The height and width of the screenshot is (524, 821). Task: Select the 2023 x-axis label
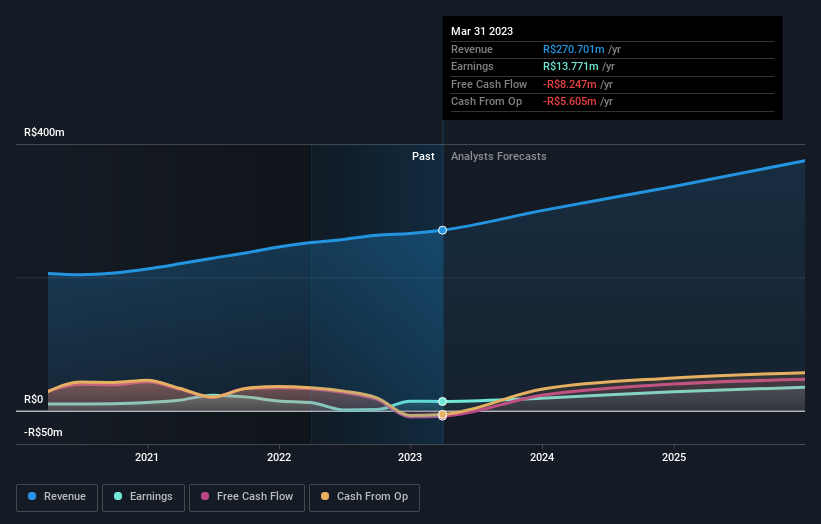click(410, 457)
